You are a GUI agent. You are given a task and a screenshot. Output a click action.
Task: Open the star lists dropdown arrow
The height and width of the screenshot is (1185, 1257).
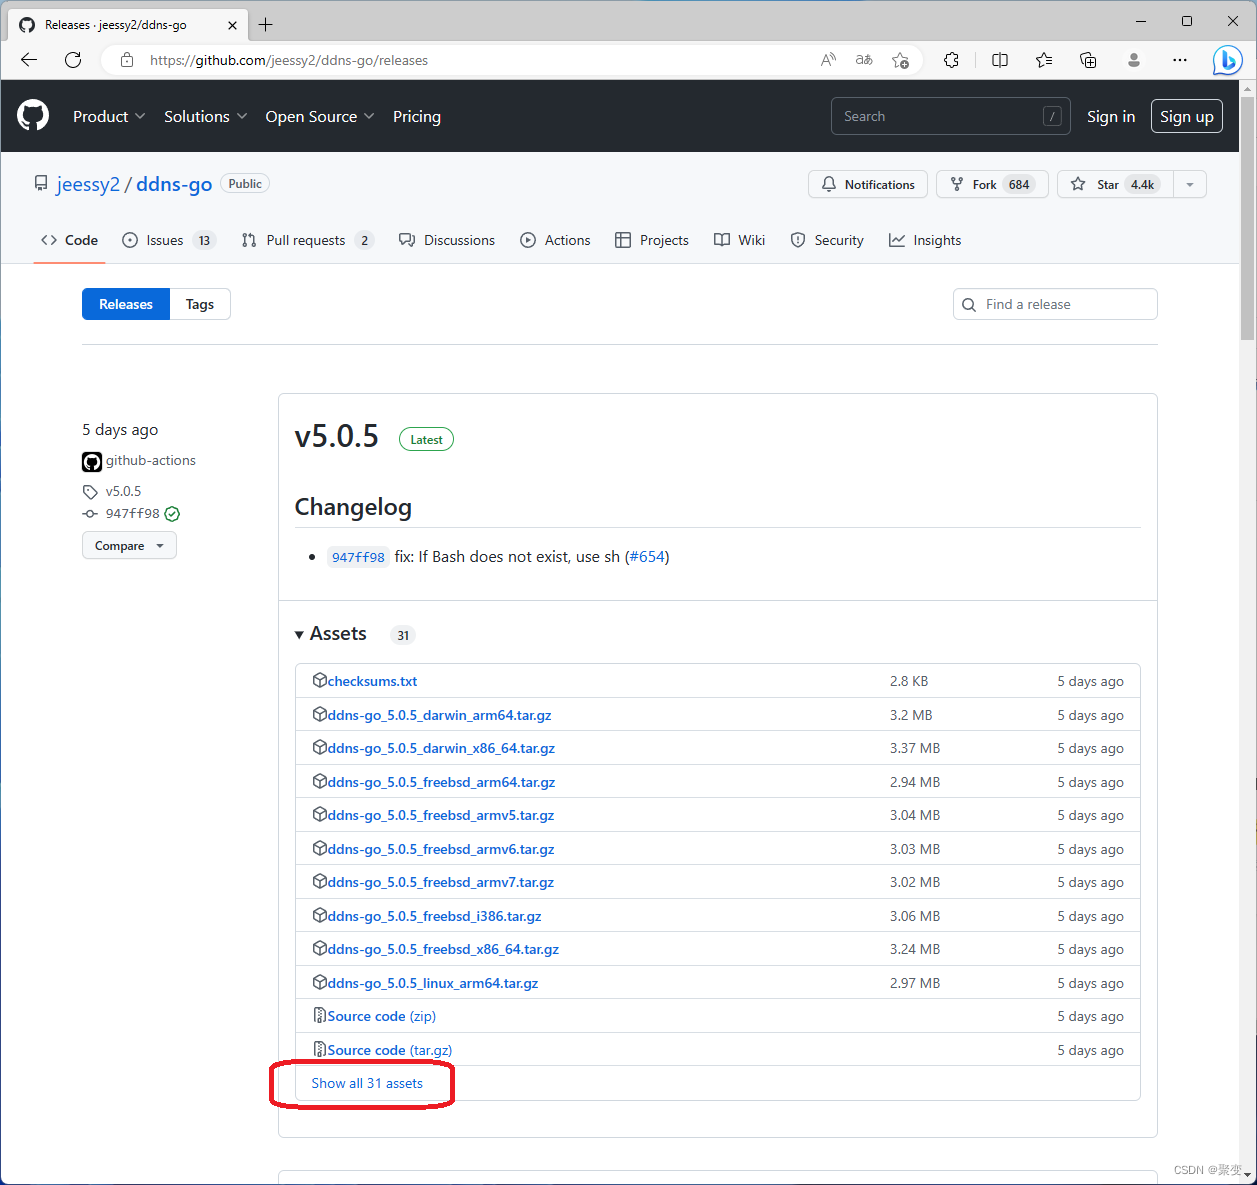[x=1190, y=184]
